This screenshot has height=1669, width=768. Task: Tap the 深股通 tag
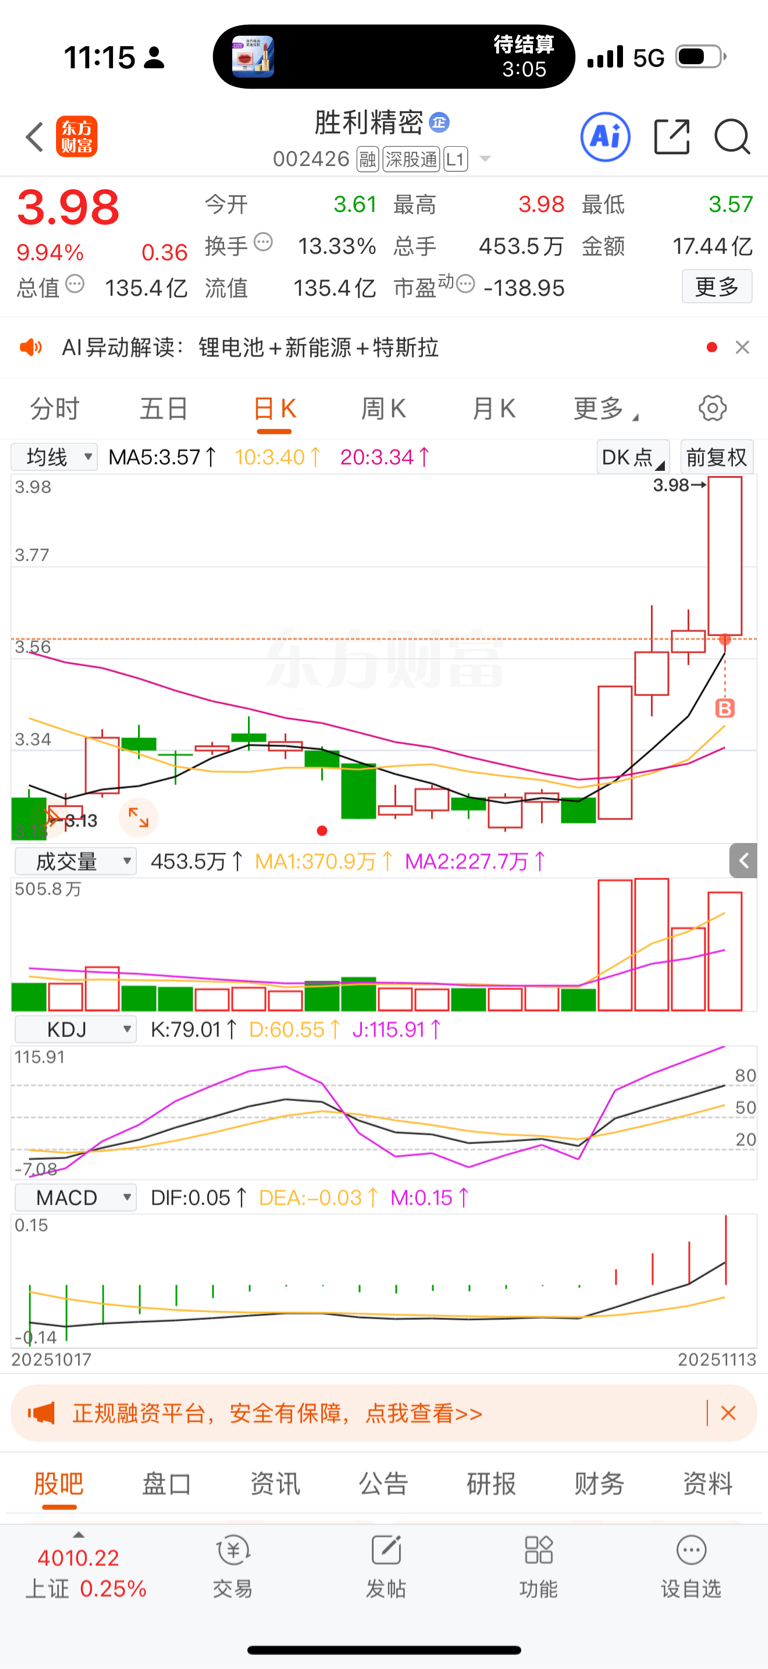pyautogui.click(x=412, y=159)
